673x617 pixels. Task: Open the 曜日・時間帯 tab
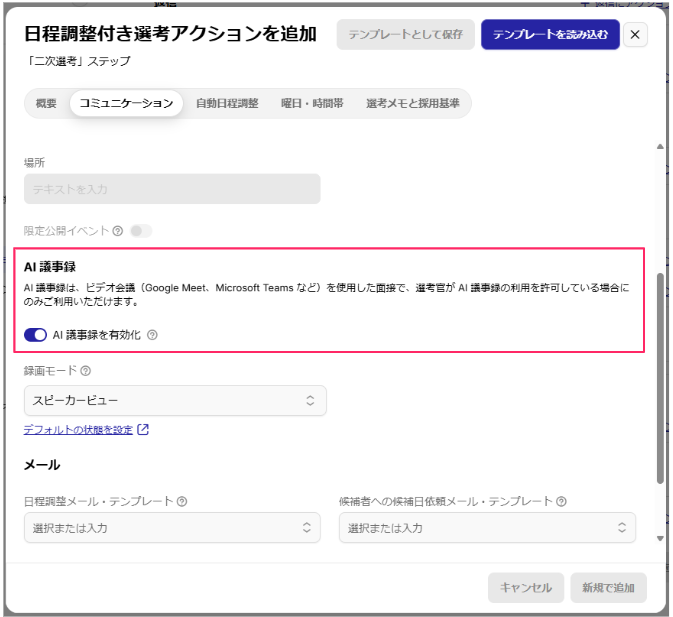(312, 103)
